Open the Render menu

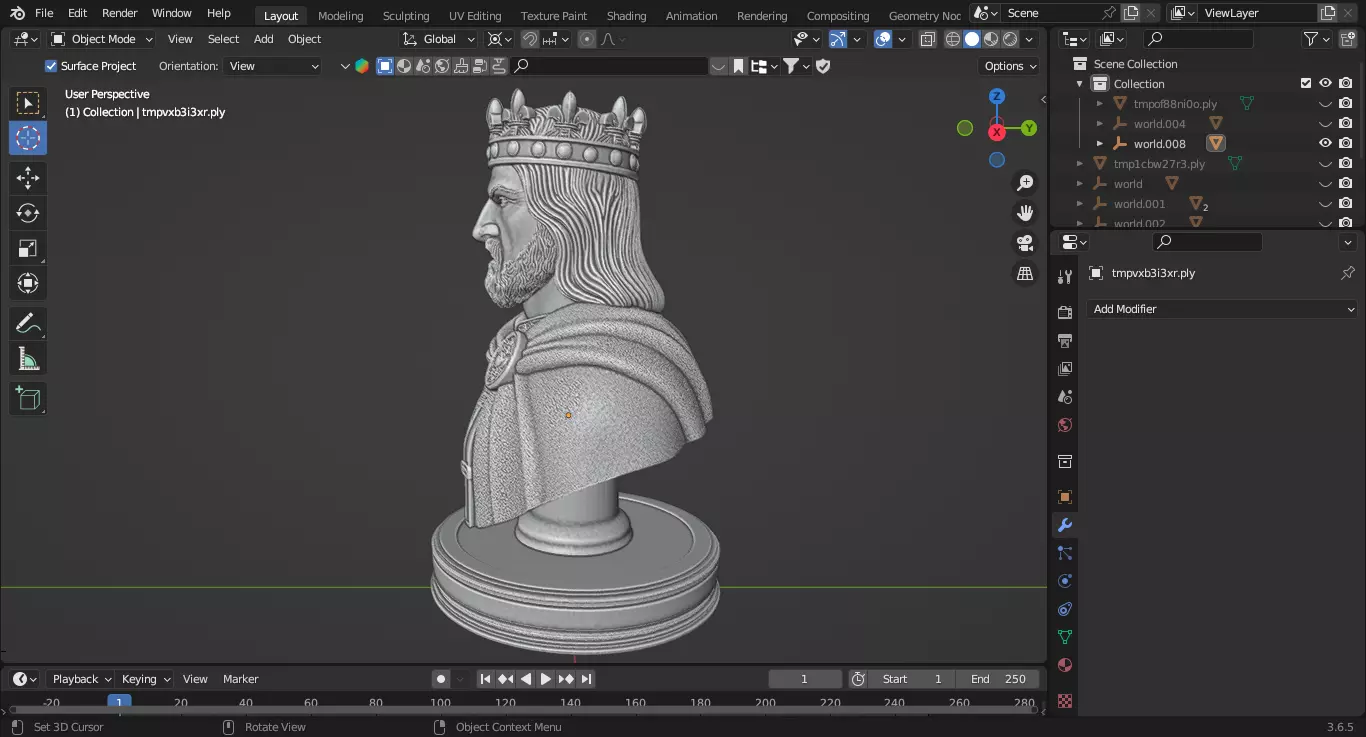[x=120, y=13]
